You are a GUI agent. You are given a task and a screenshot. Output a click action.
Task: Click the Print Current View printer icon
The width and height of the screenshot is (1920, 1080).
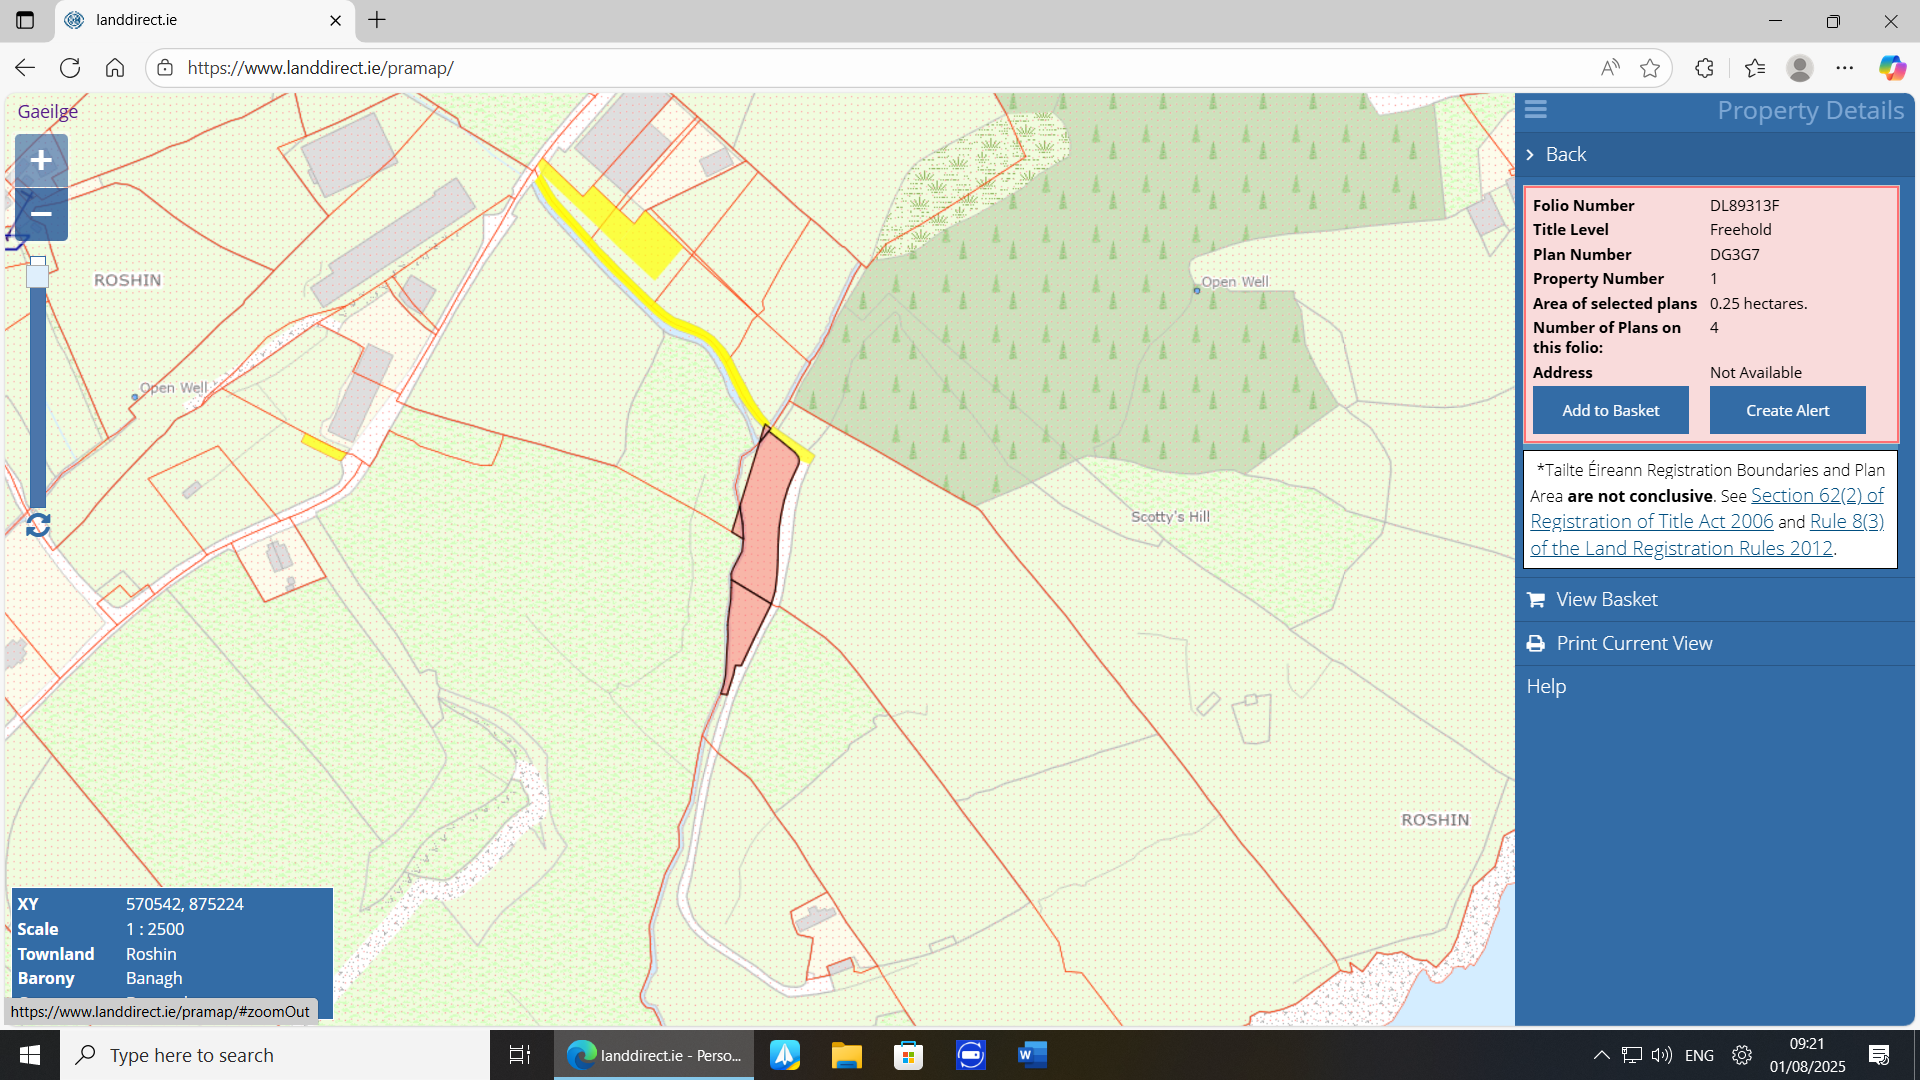[x=1536, y=644]
